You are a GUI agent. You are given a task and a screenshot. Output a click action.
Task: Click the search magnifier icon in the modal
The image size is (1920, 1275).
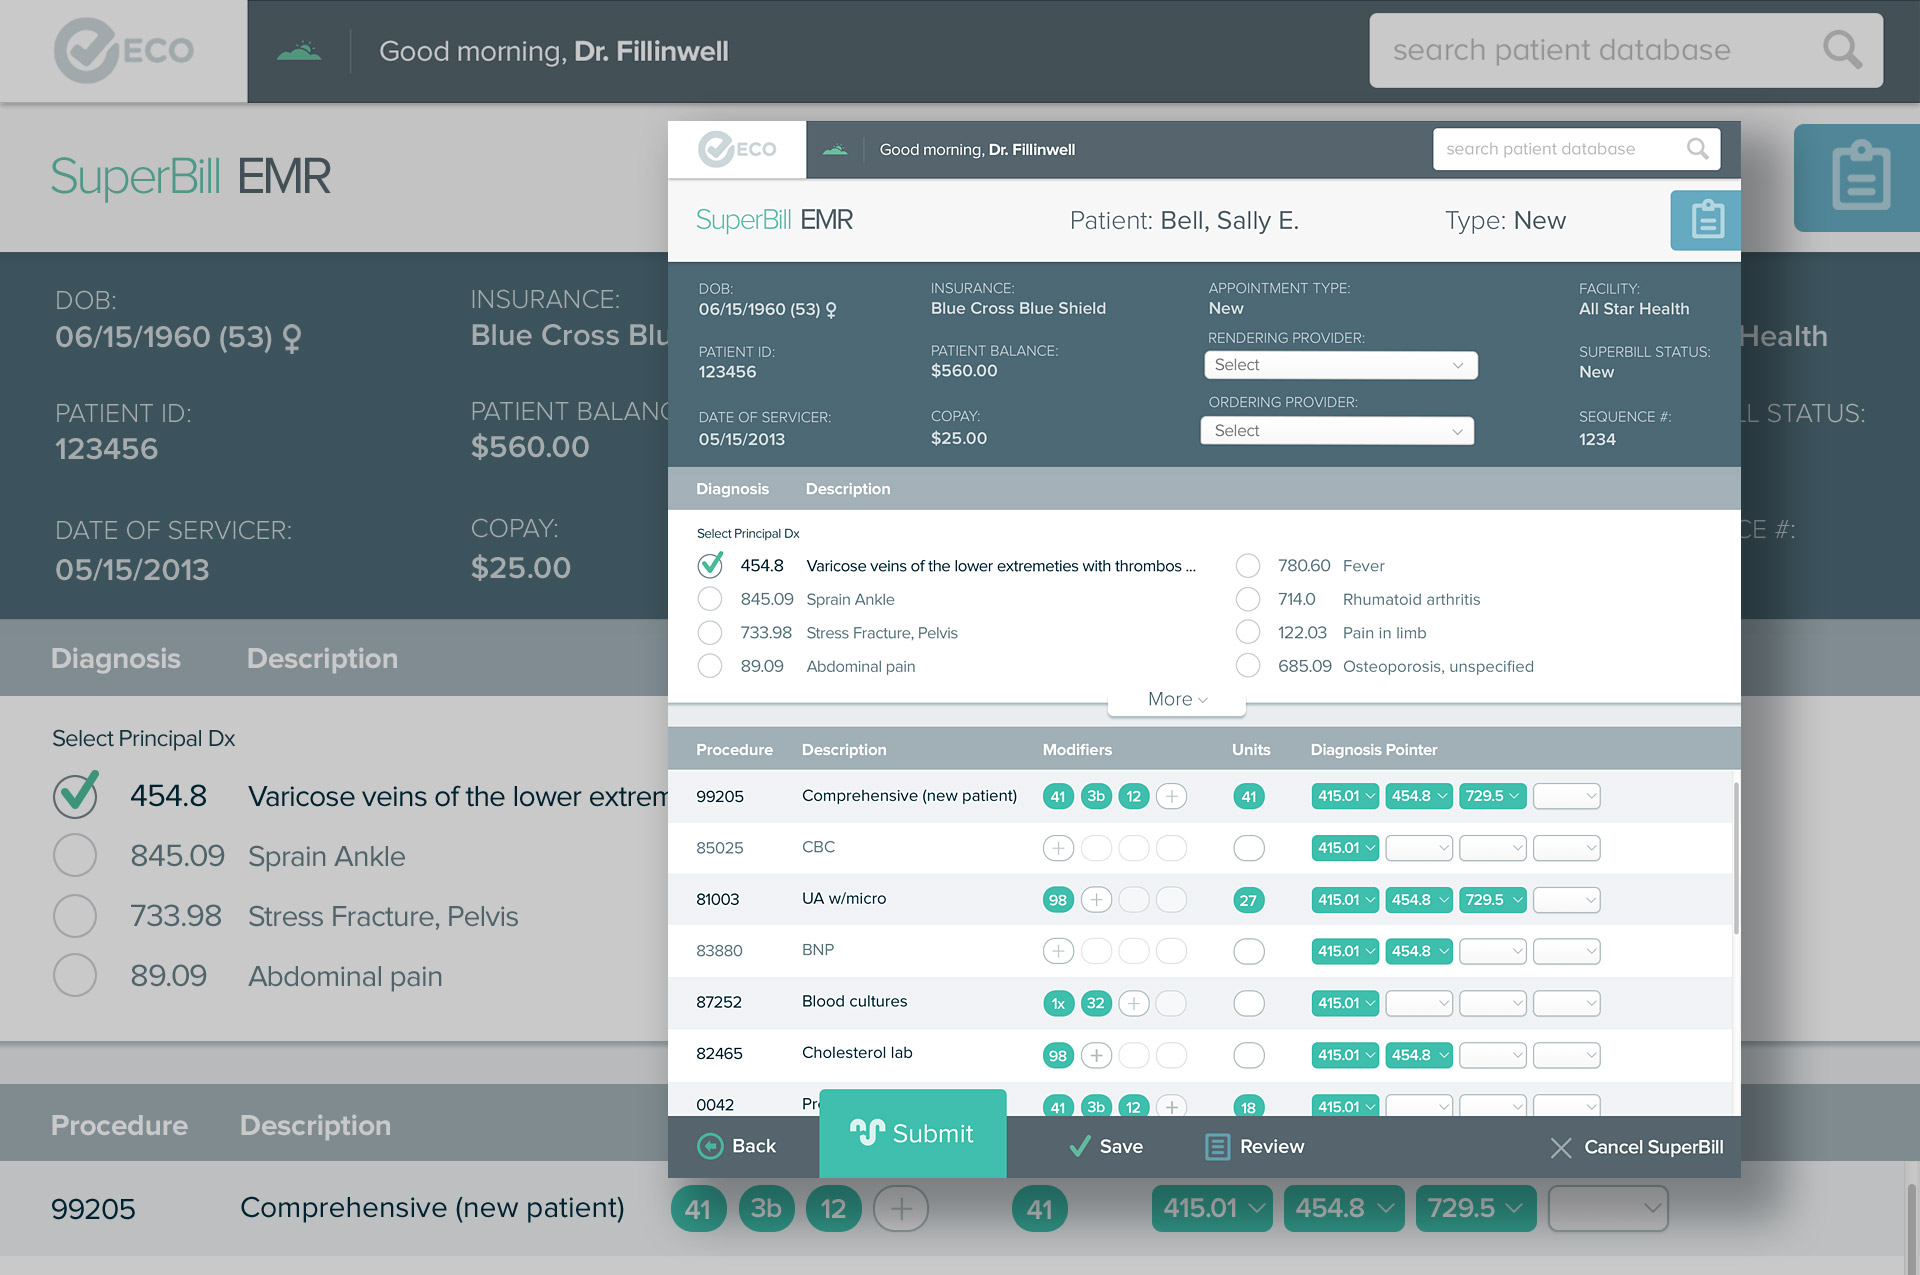coord(1697,149)
